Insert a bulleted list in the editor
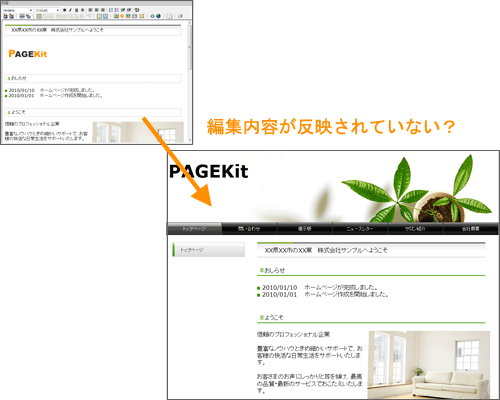The image size is (500, 400). [x=117, y=10]
